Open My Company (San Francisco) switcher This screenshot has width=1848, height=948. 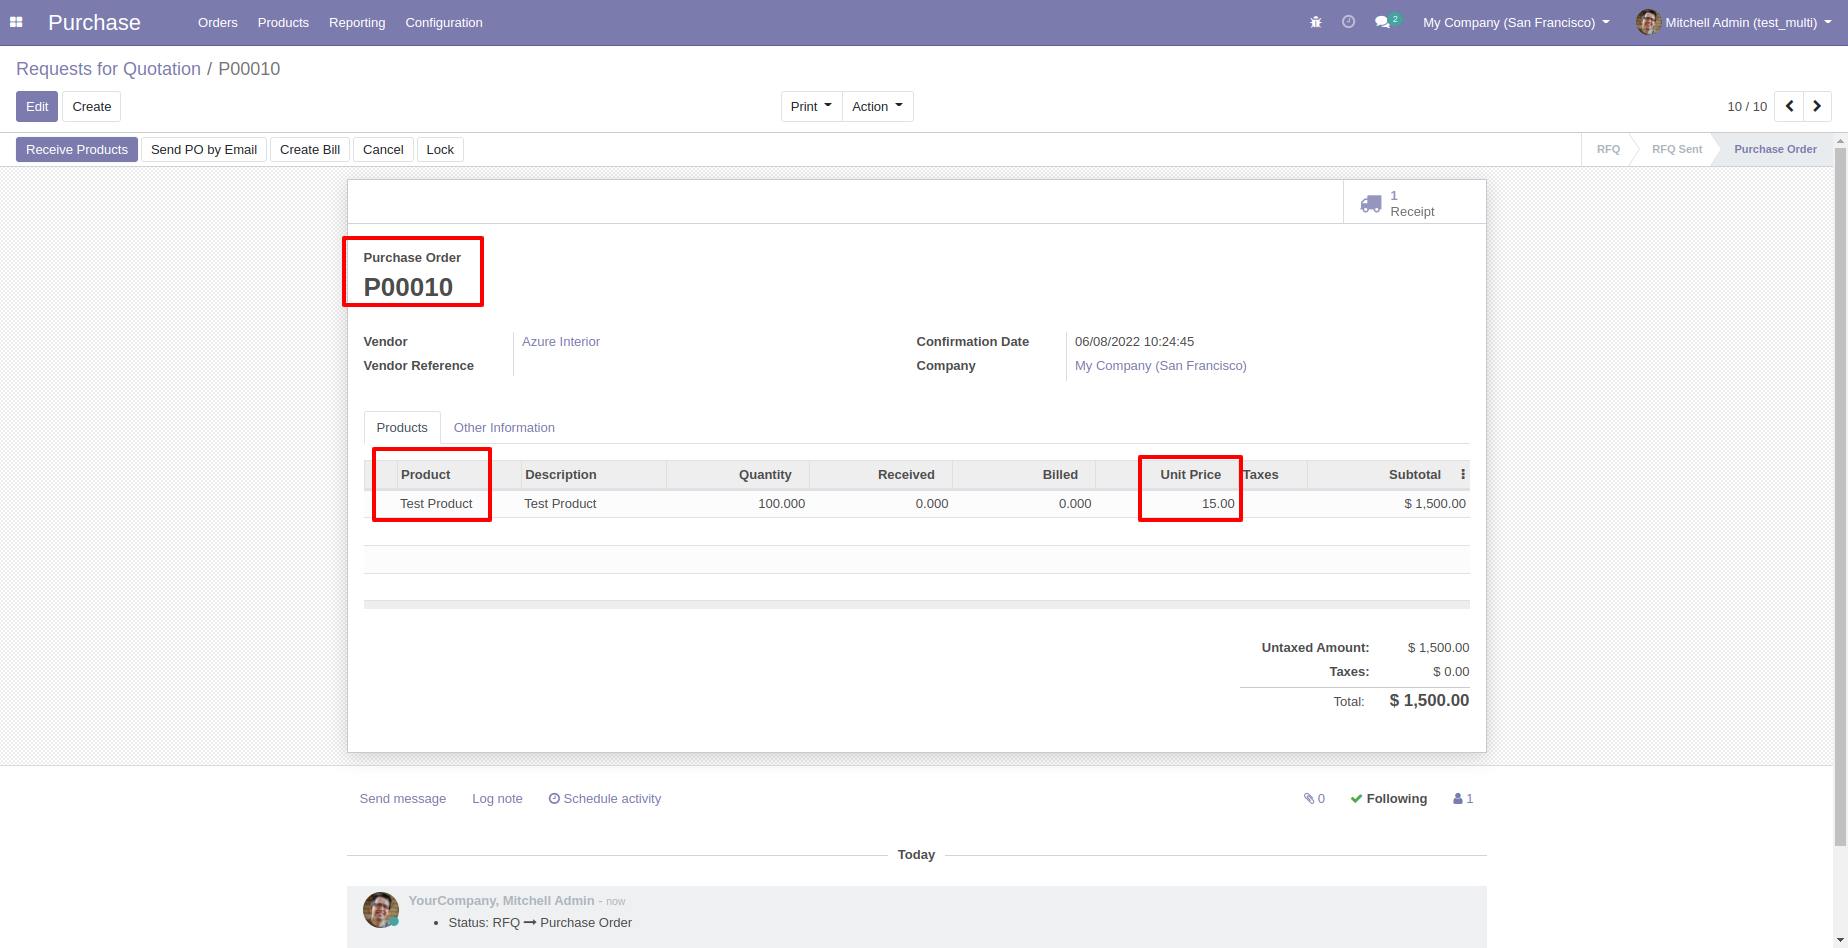1516,22
